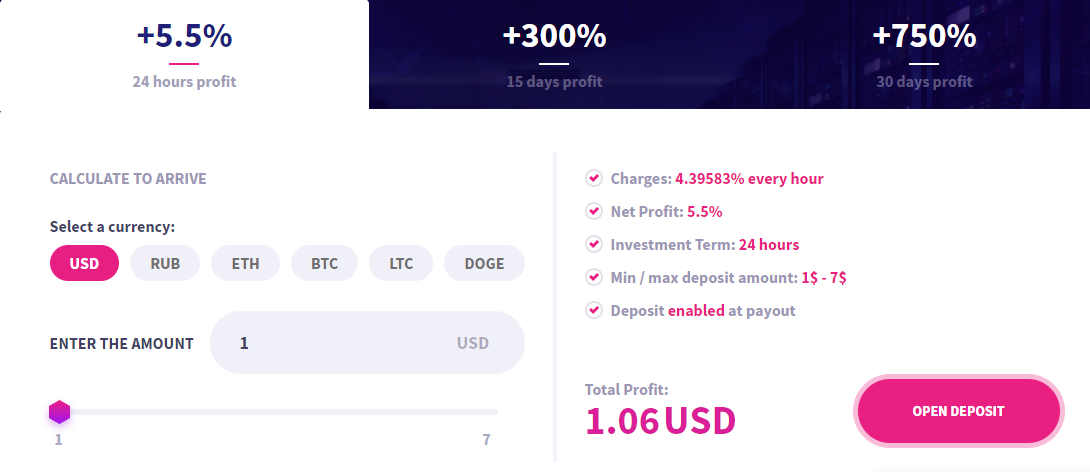Pick BTC currency pill

coord(324,264)
